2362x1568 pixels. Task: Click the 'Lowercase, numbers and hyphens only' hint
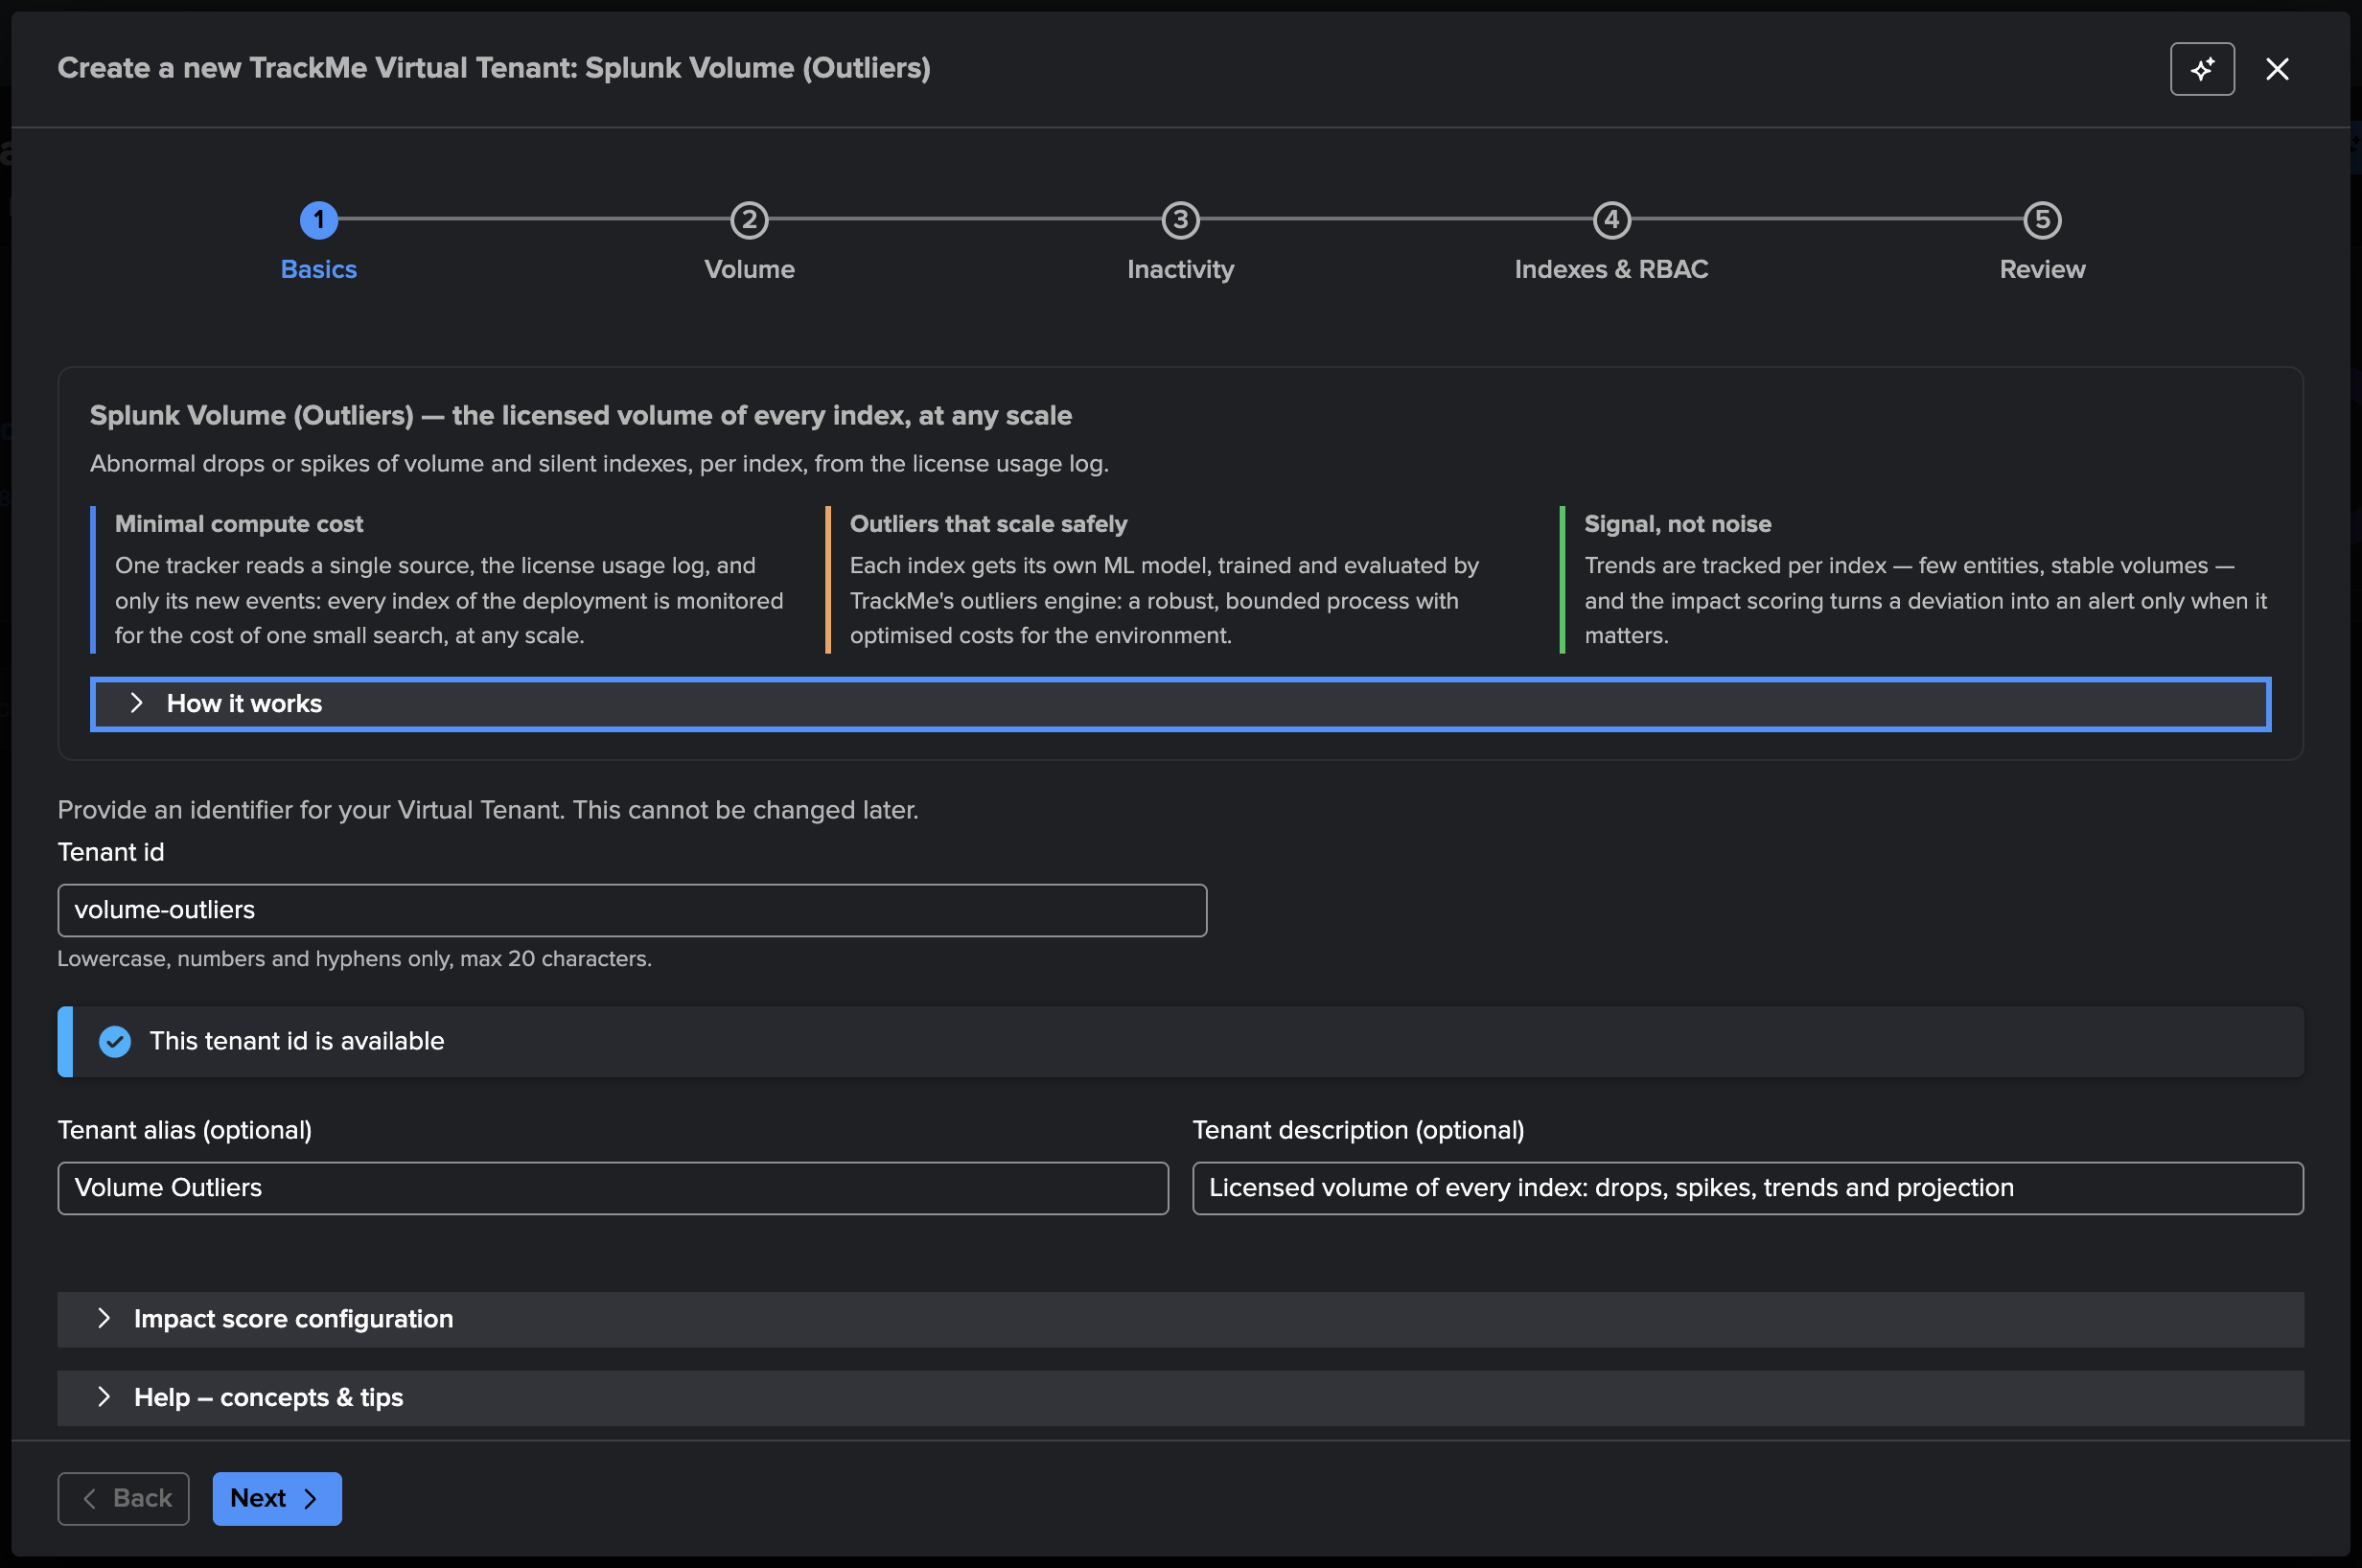354,959
